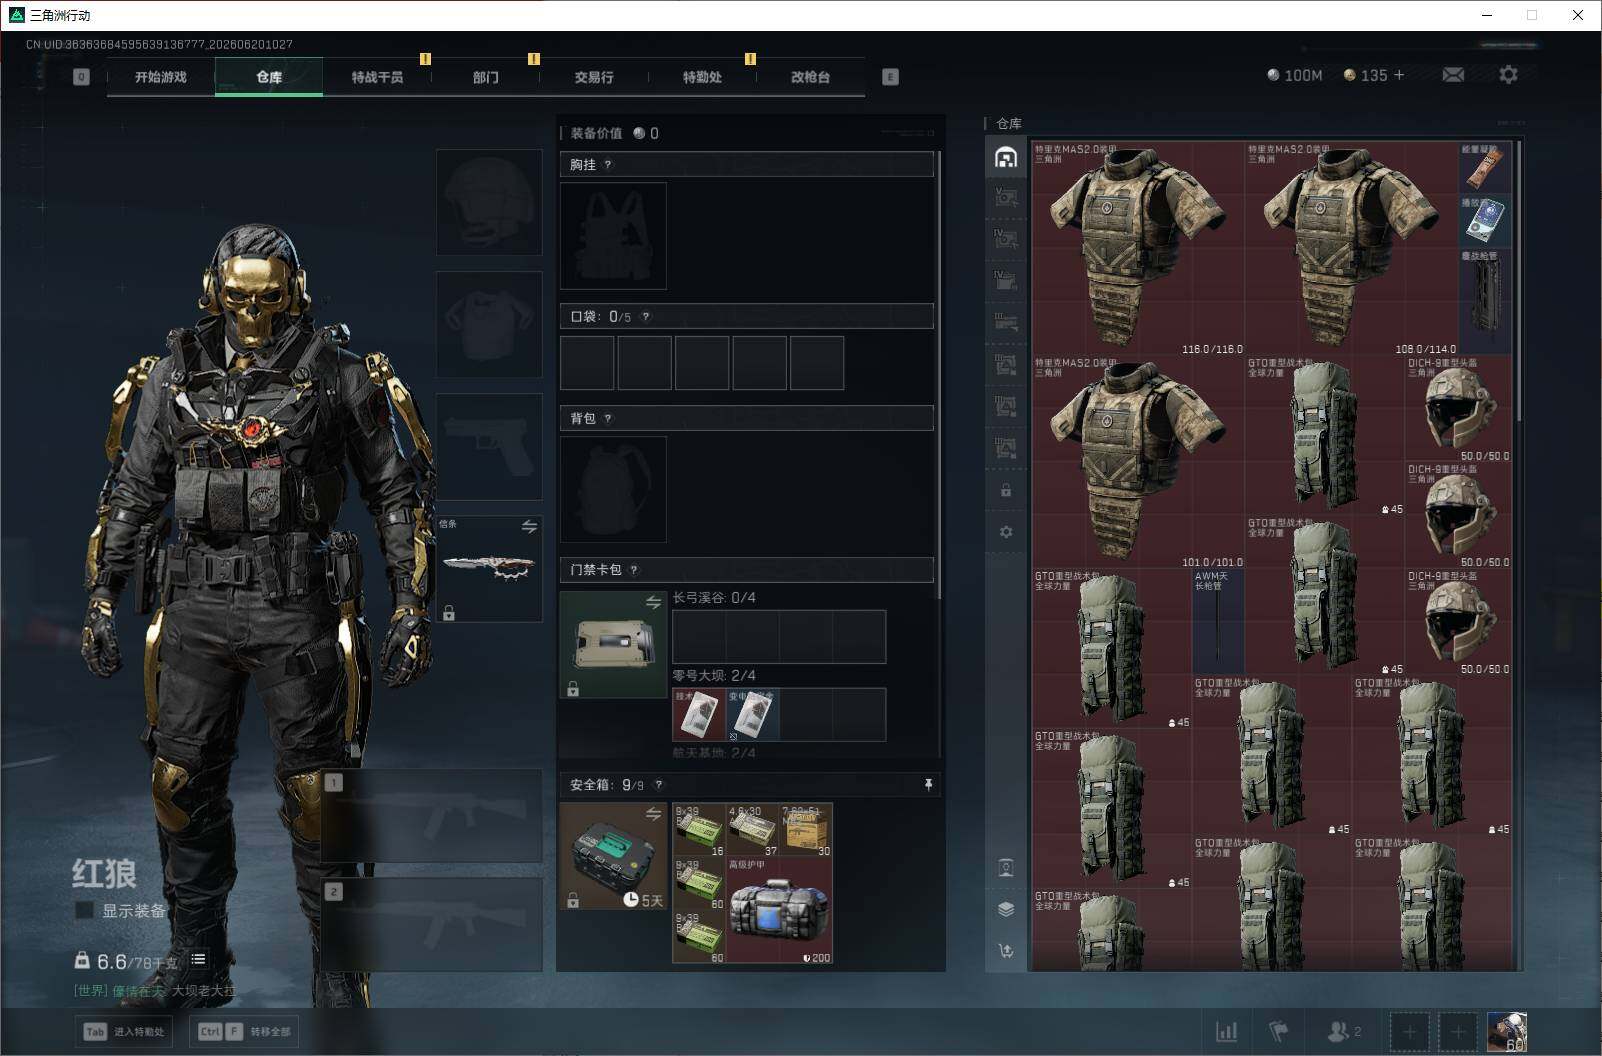Open the weight details list icon
1602x1056 pixels.
point(198,960)
